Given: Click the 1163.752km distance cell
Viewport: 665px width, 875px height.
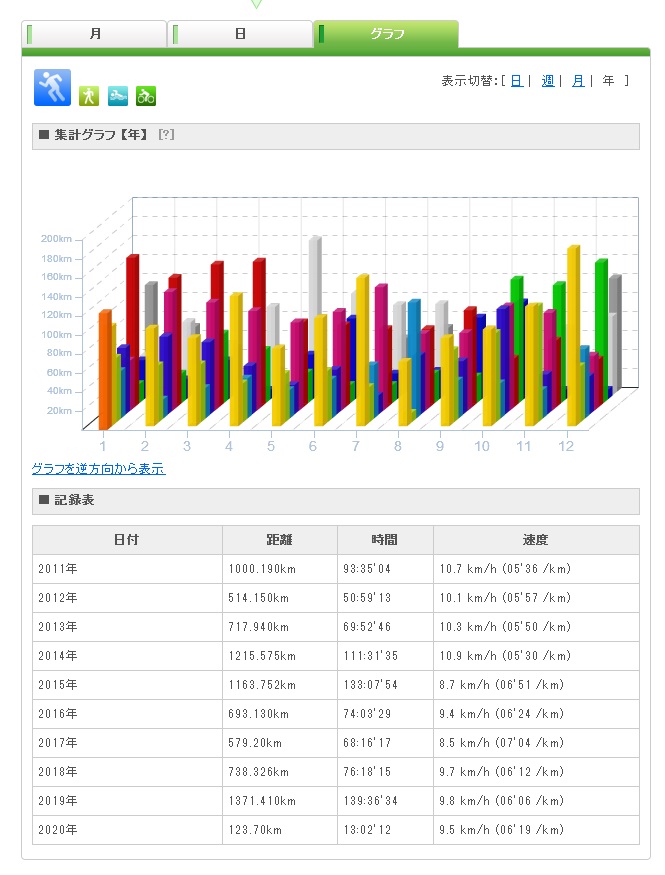Looking at the screenshot, I should point(280,685).
